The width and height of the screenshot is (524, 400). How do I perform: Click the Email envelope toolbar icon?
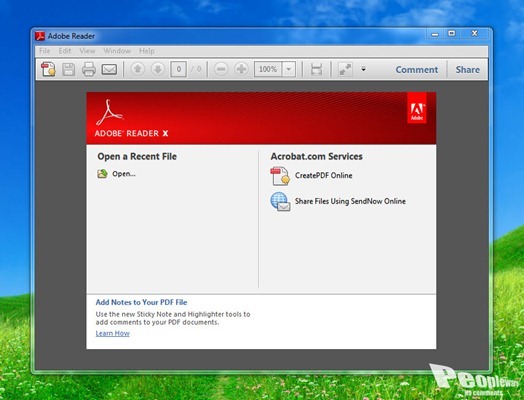point(109,69)
